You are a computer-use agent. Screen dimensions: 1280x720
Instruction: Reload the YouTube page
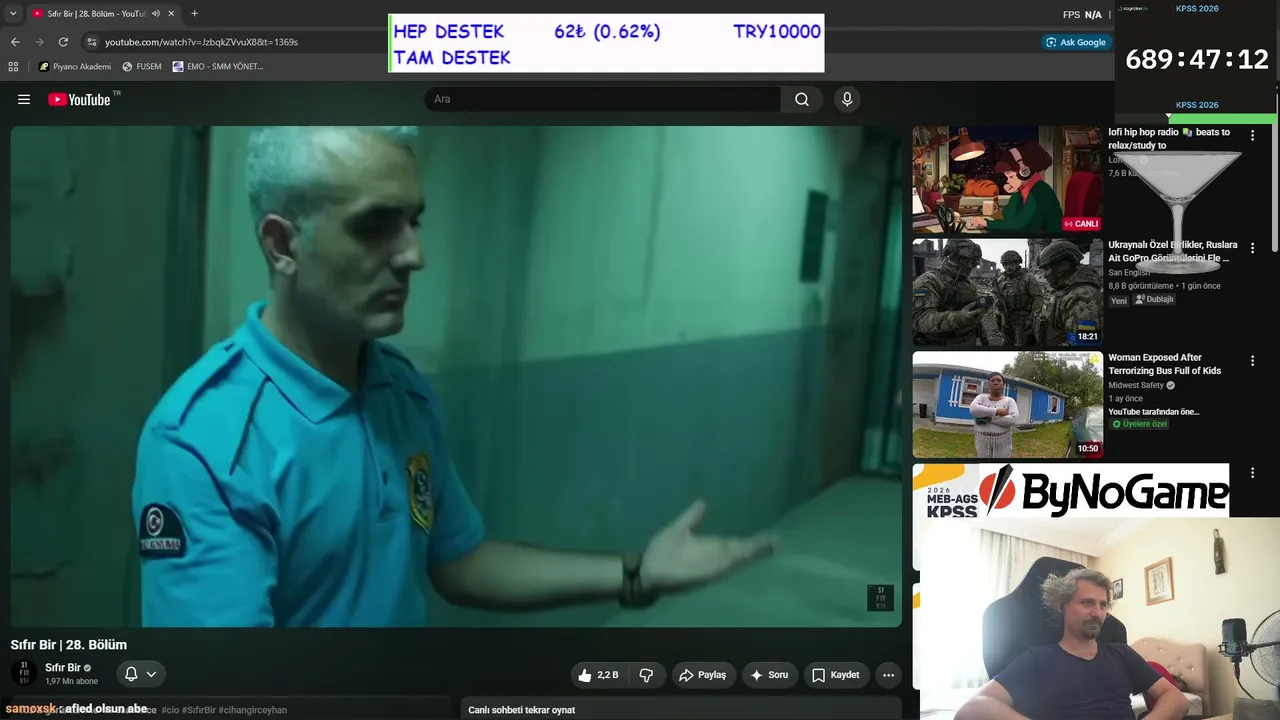(63, 42)
